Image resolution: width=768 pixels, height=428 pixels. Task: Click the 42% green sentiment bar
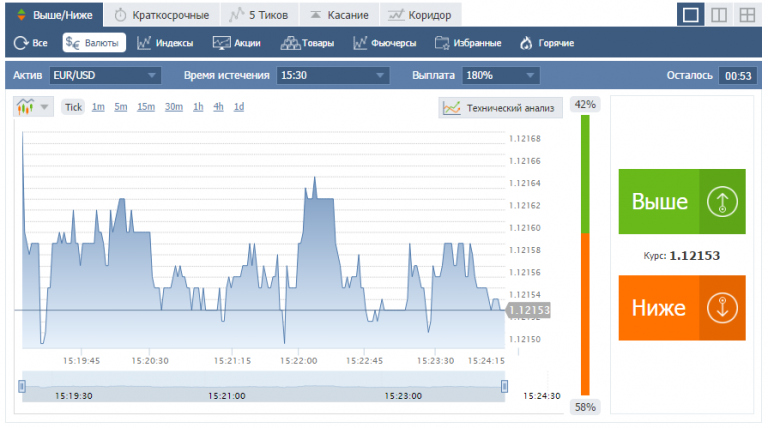click(x=585, y=174)
